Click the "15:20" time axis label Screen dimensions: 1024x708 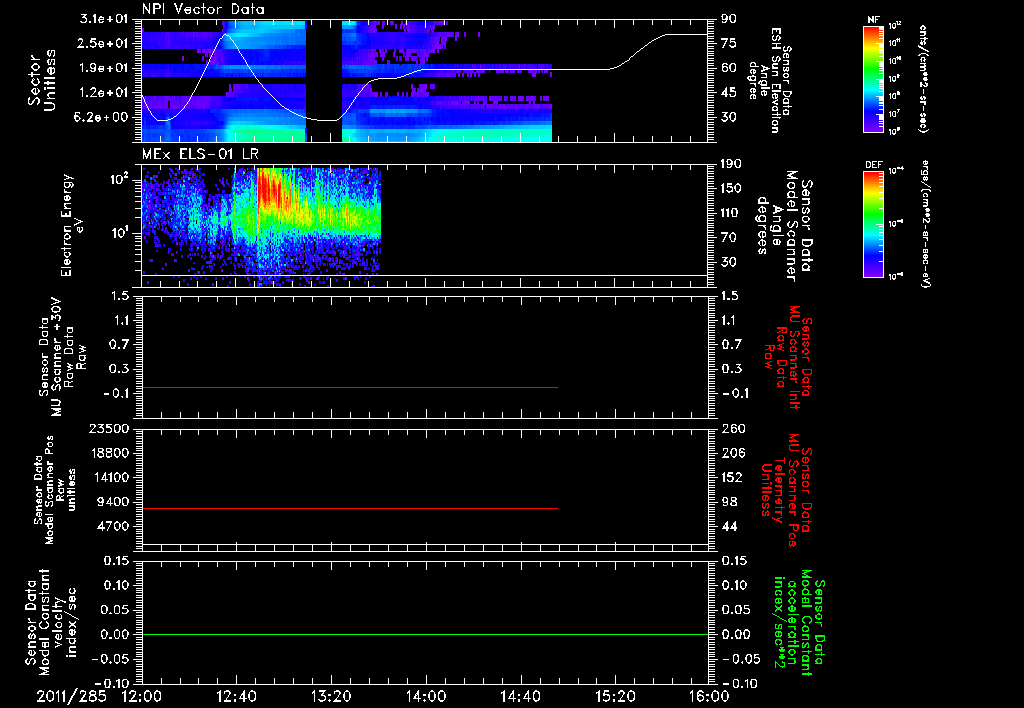615,696
